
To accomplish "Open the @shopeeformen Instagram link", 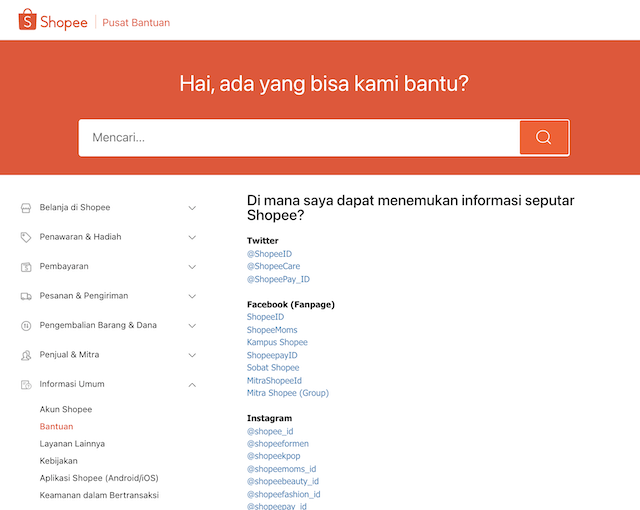I will (278, 443).
